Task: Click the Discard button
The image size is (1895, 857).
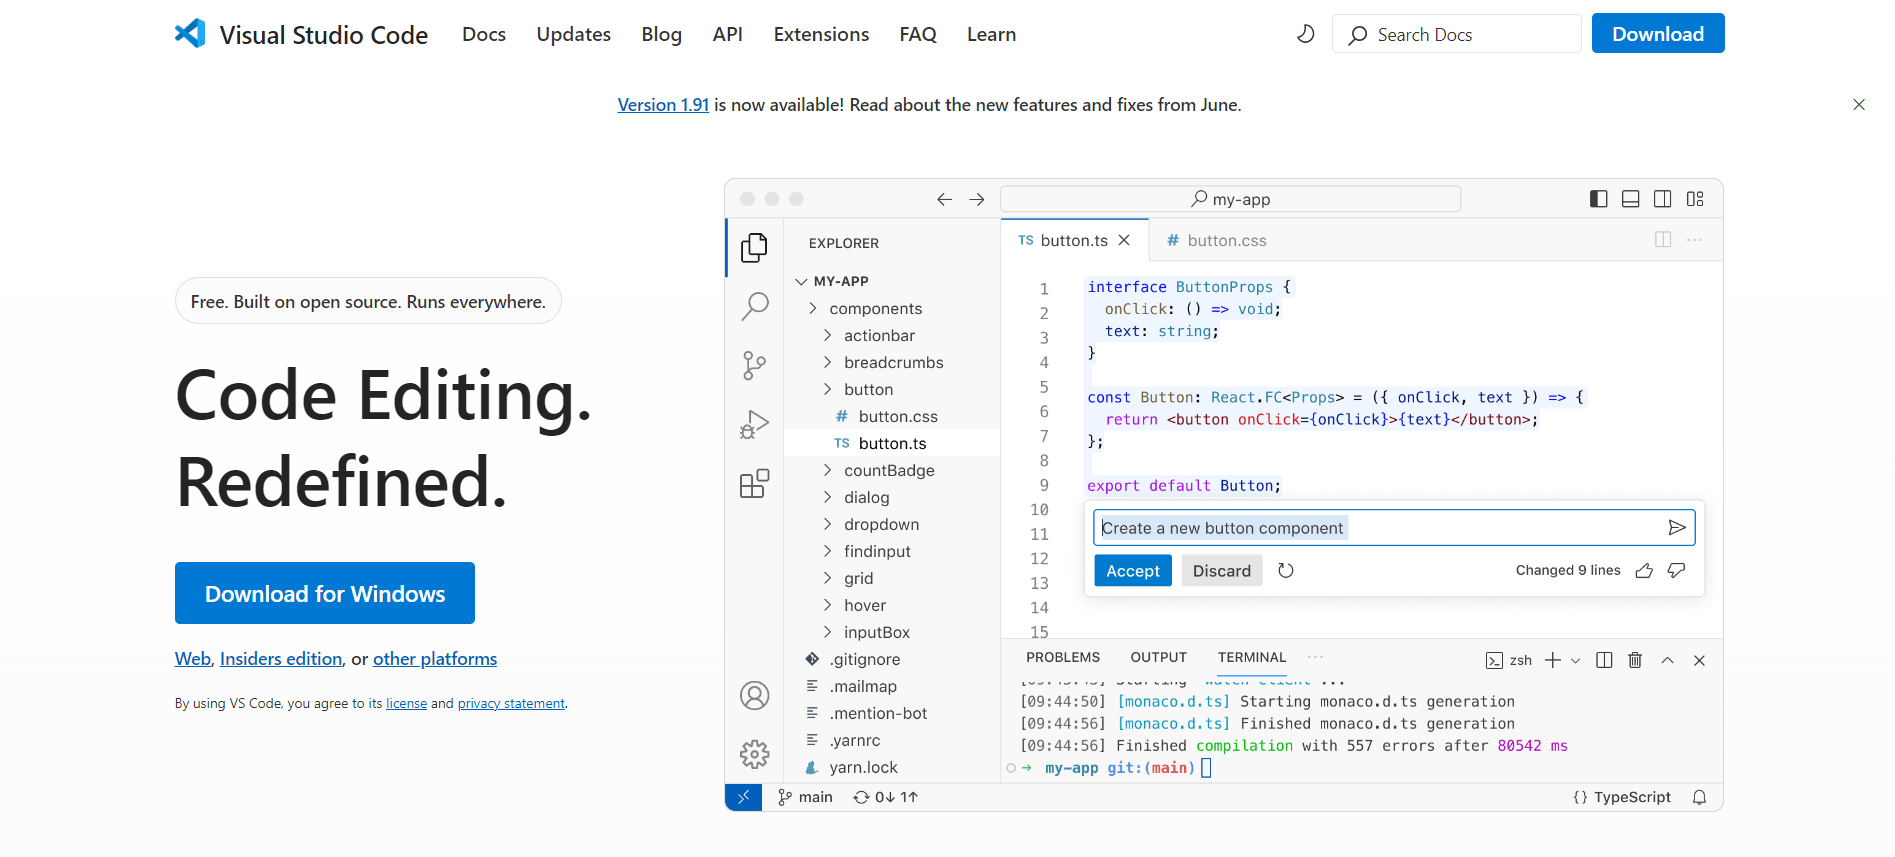Action: pos(1222,571)
